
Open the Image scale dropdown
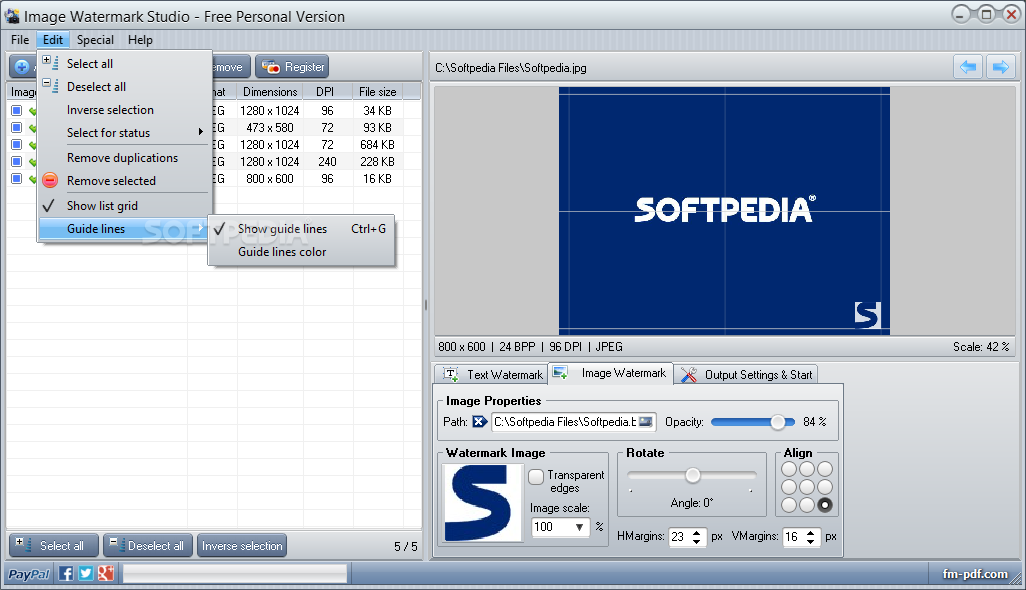(x=579, y=527)
